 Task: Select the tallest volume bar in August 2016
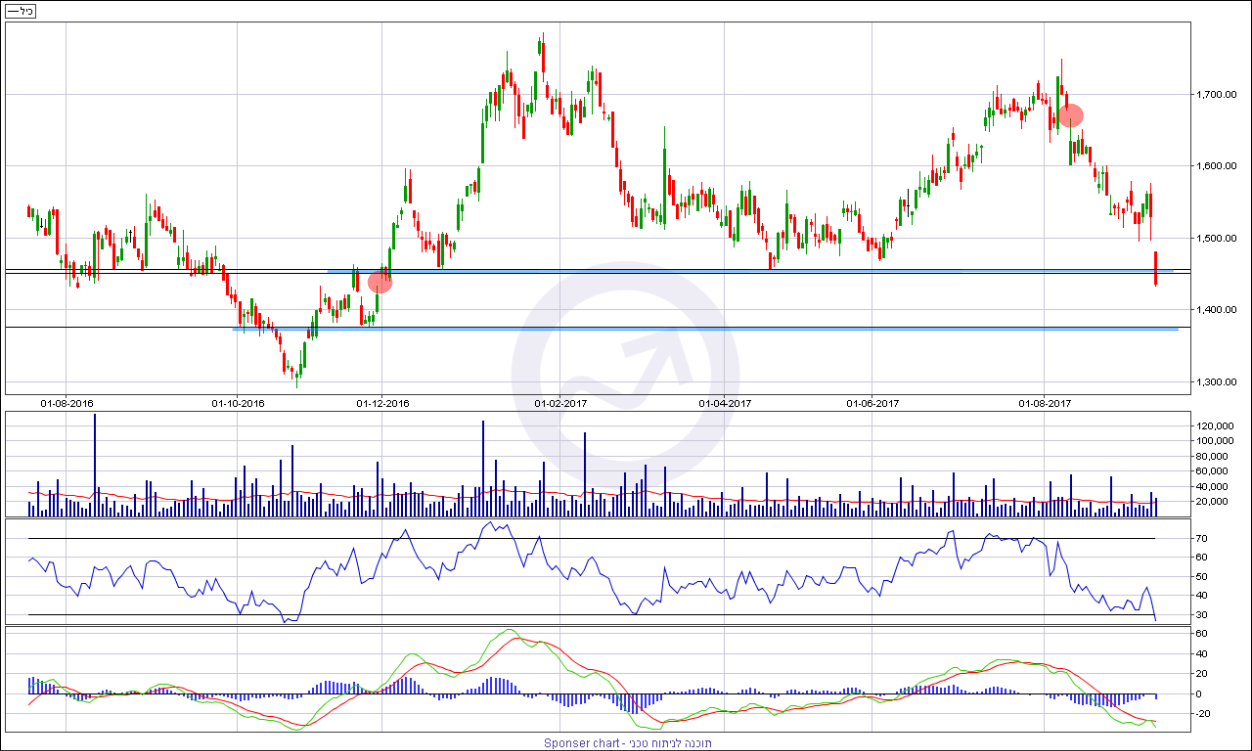pyautogui.click(x=95, y=465)
